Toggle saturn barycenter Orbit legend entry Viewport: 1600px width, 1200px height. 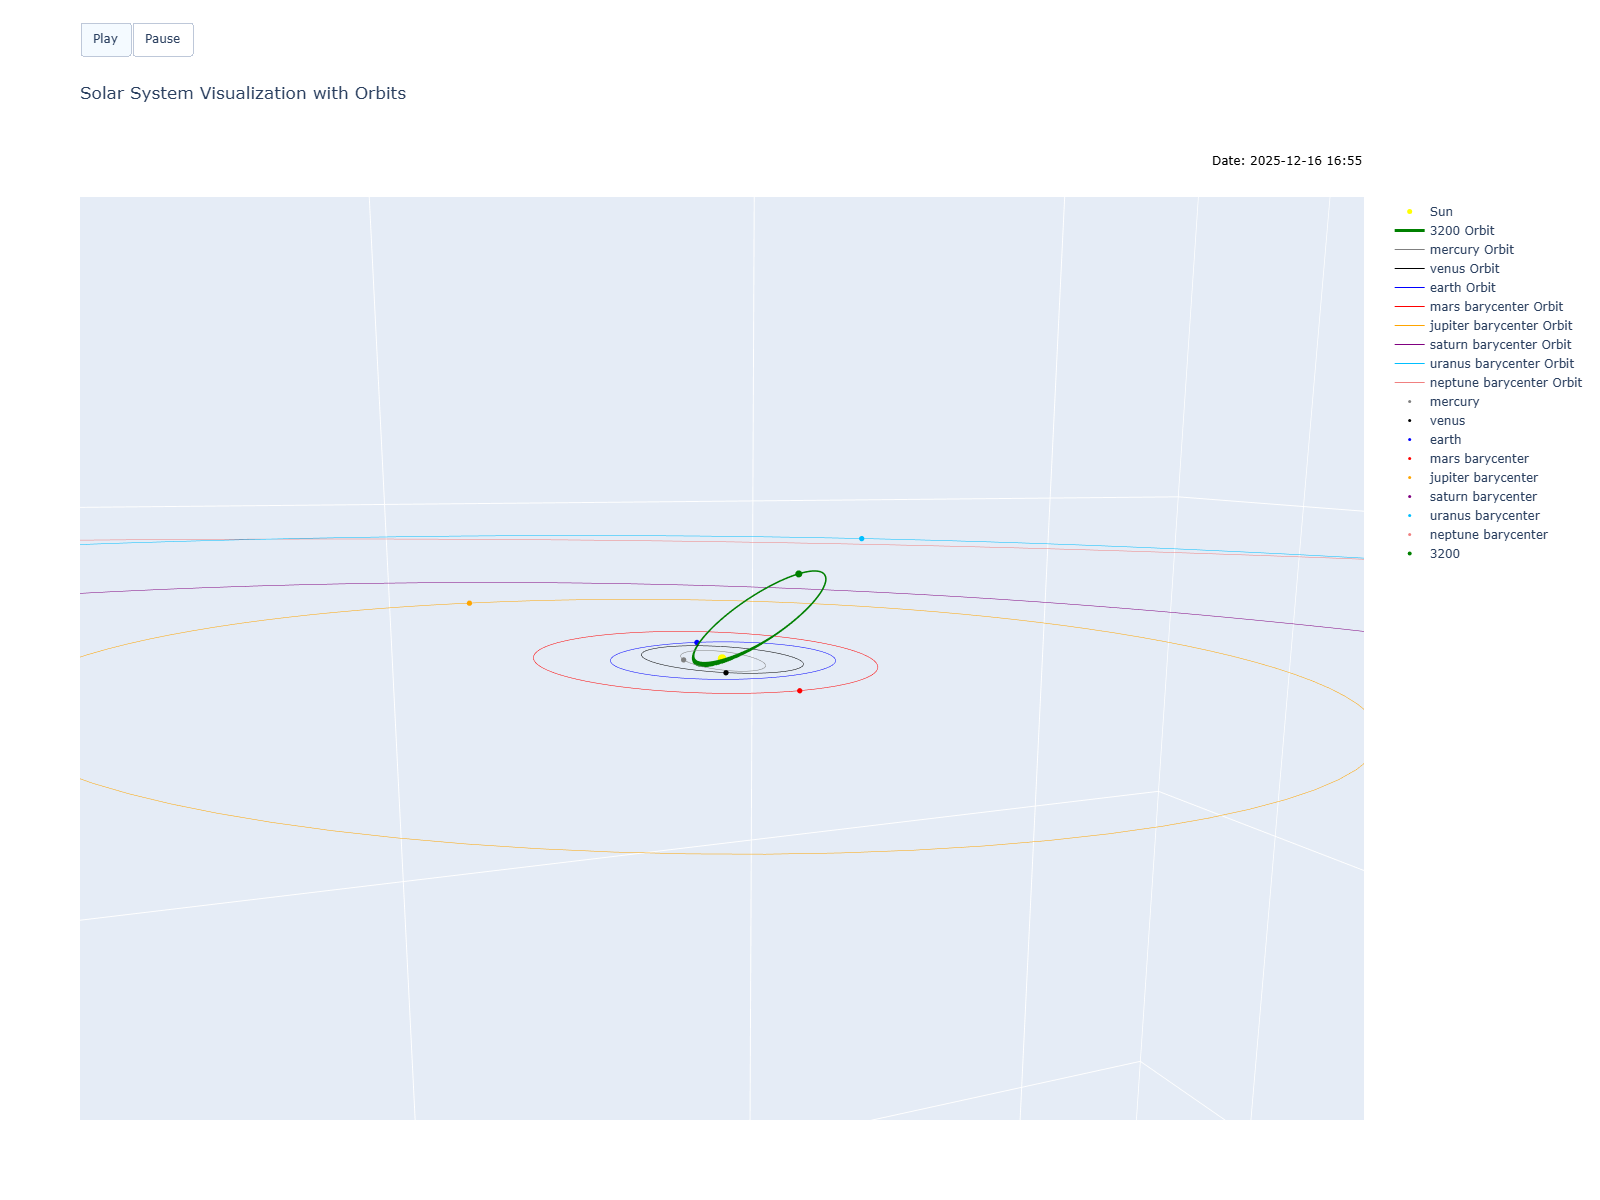coord(1500,345)
